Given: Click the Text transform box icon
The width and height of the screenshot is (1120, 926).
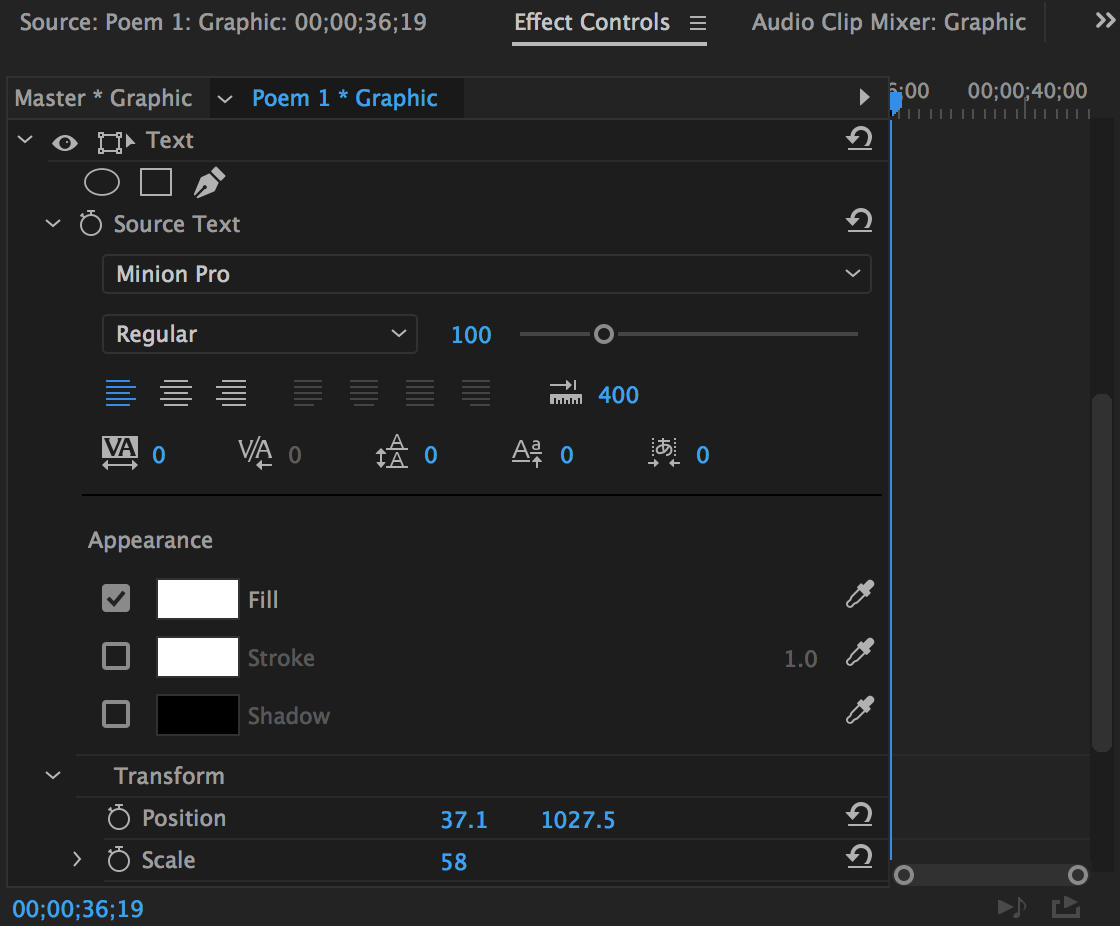Looking at the screenshot, I should [116, 142].
